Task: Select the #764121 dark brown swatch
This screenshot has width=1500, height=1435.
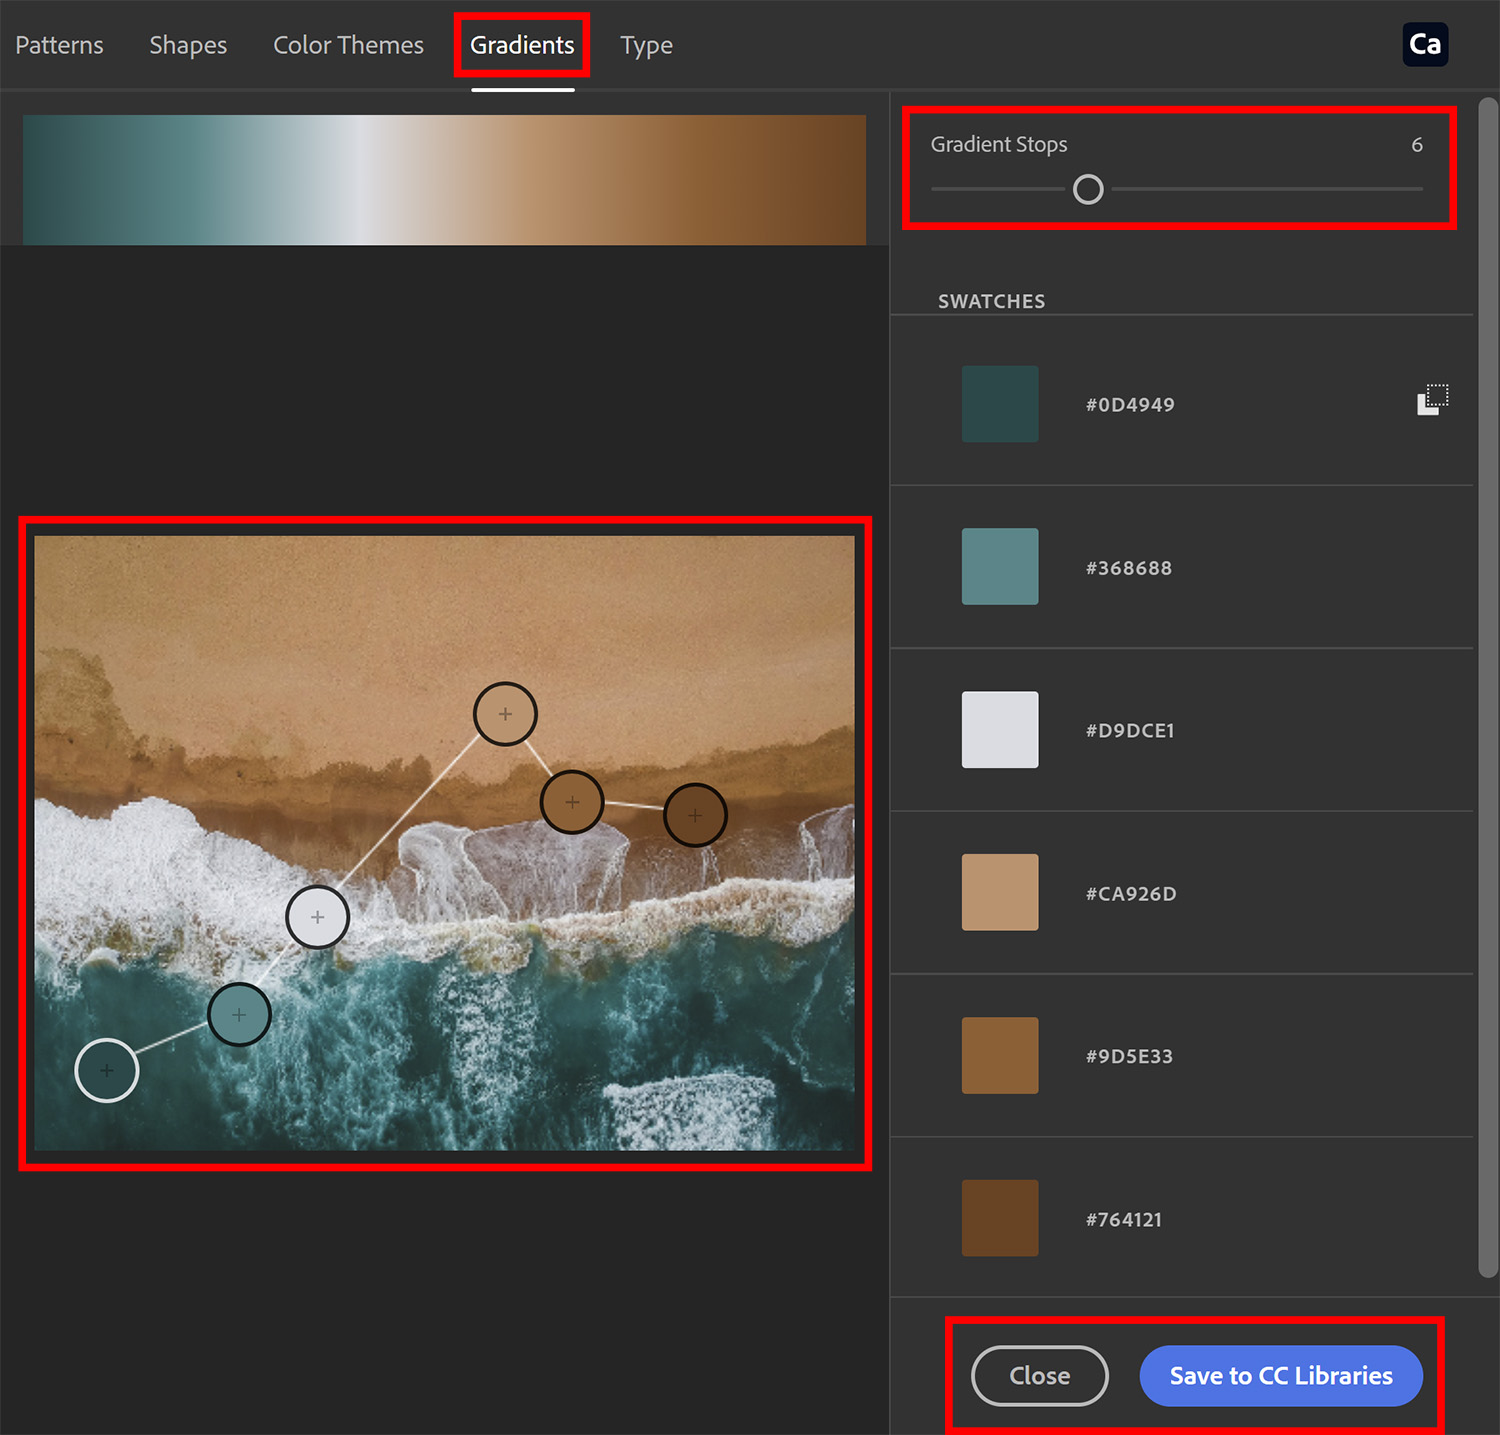Action: click(999, 1218)
